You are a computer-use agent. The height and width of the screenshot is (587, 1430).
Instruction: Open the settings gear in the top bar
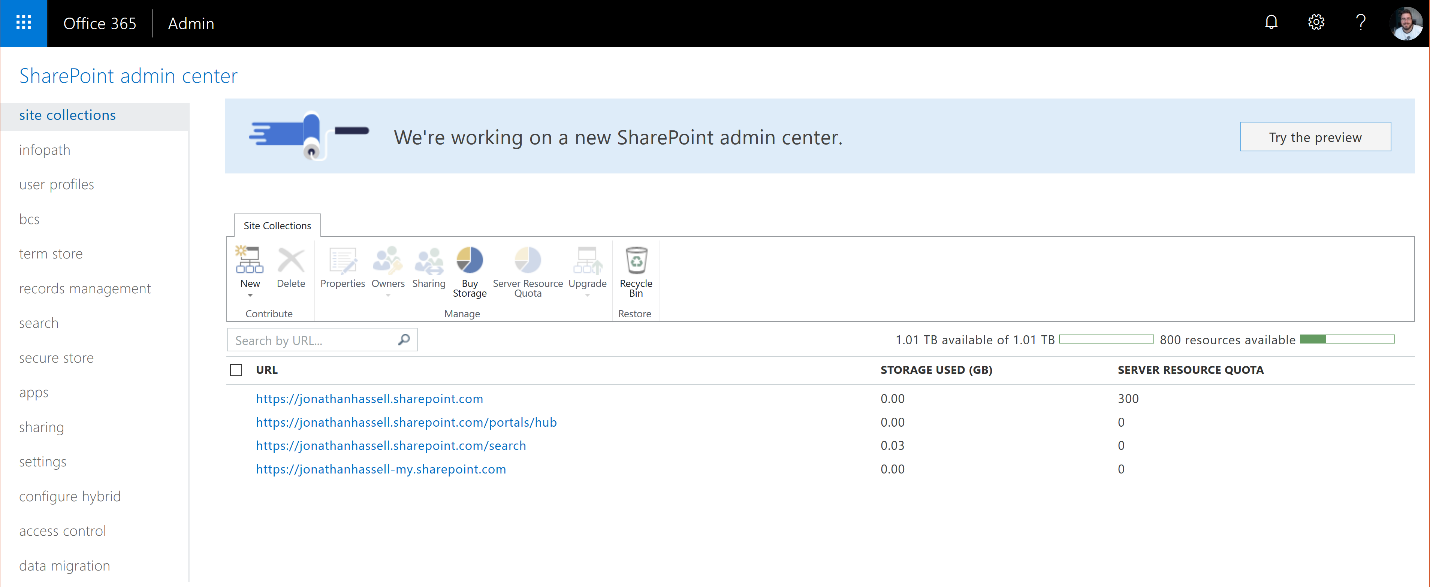coord(1316,23)
